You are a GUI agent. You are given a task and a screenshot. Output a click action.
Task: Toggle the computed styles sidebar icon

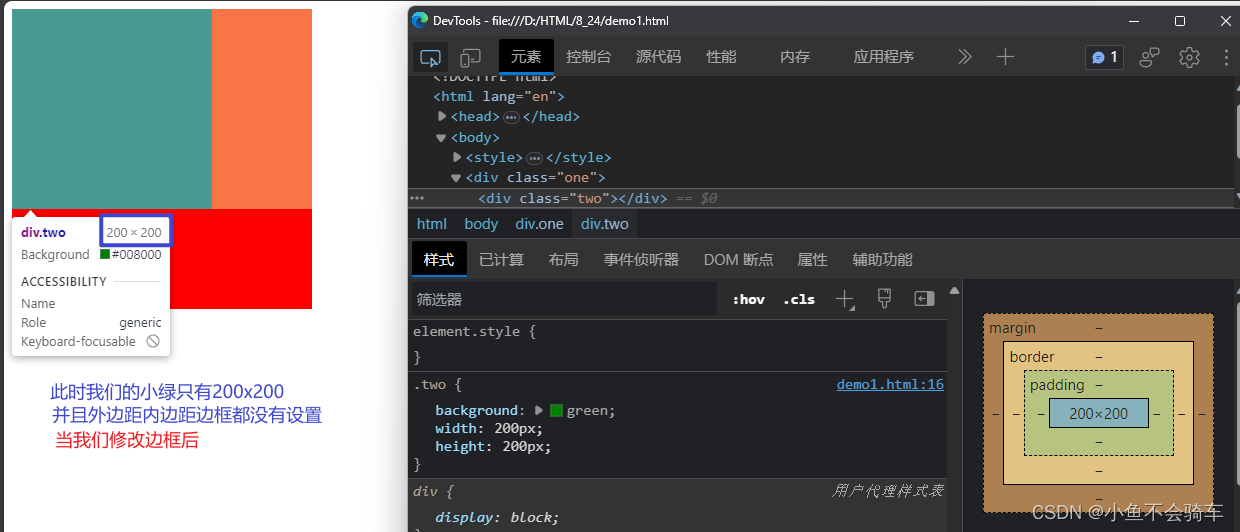point(924,299)
